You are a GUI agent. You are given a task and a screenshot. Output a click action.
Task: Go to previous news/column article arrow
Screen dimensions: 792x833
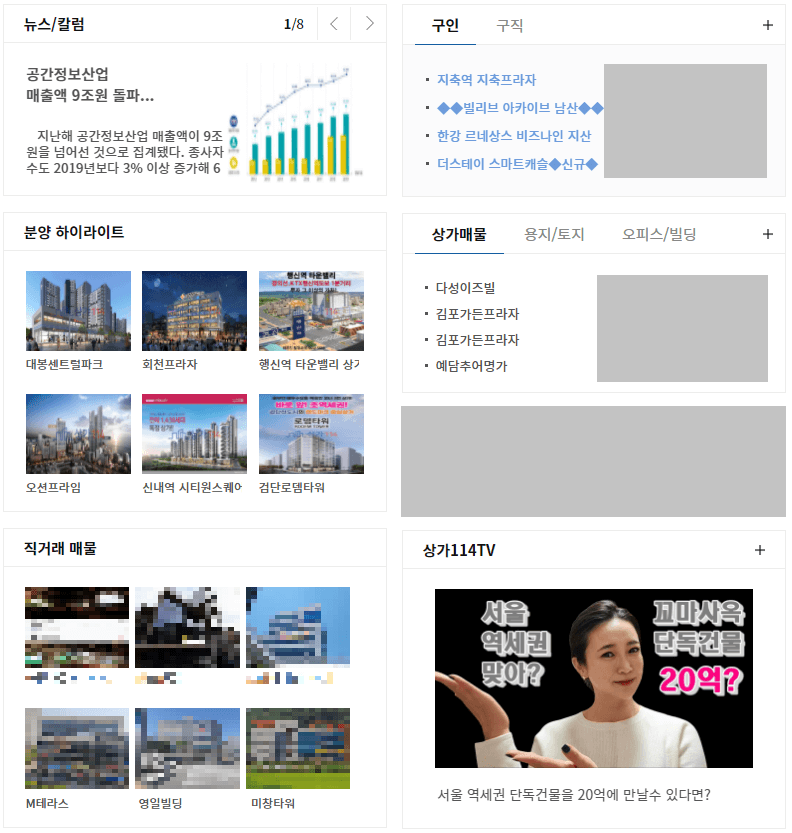coord(334,24)
